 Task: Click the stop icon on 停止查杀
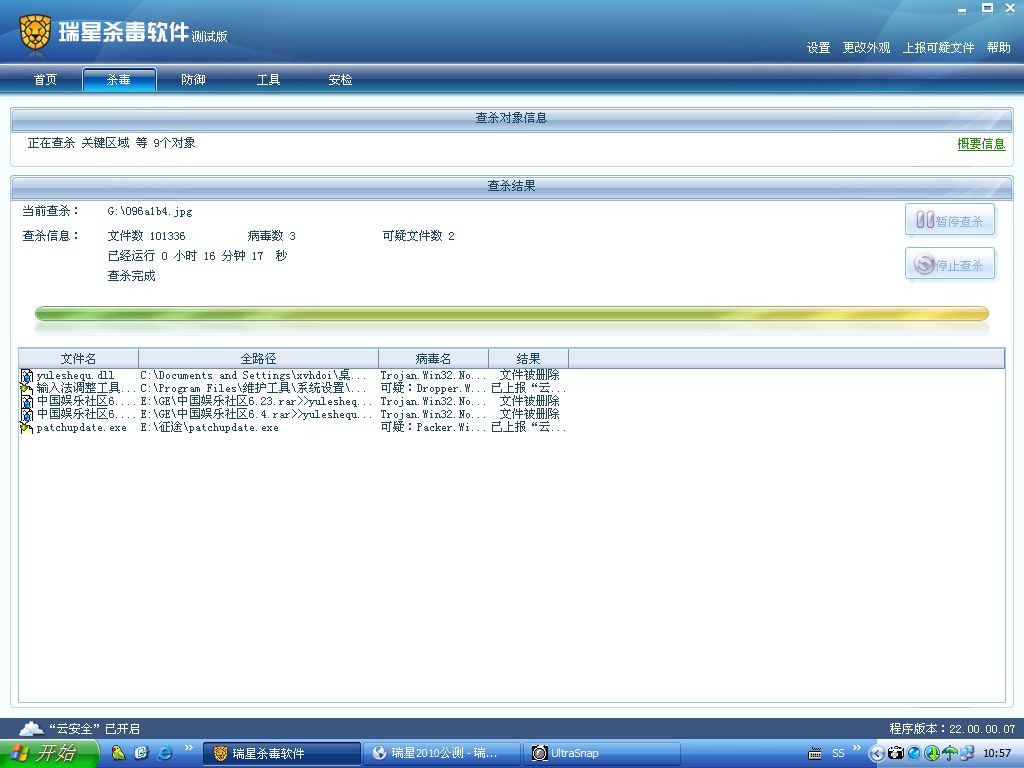pos(924,264)
